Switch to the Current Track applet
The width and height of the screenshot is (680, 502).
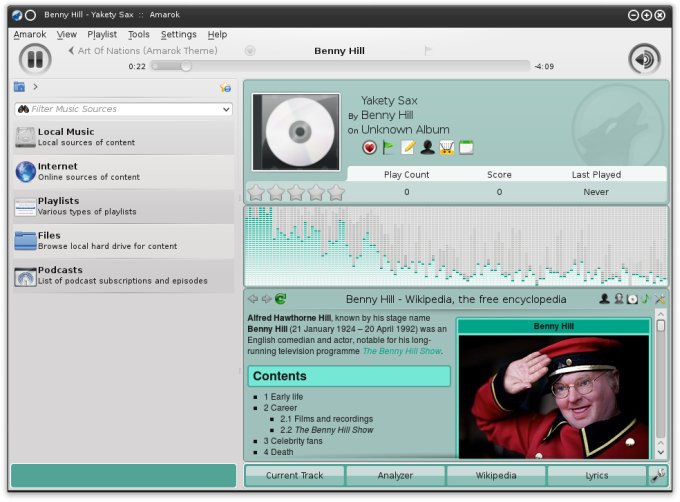pyautogui.click(x=294, y=476)
